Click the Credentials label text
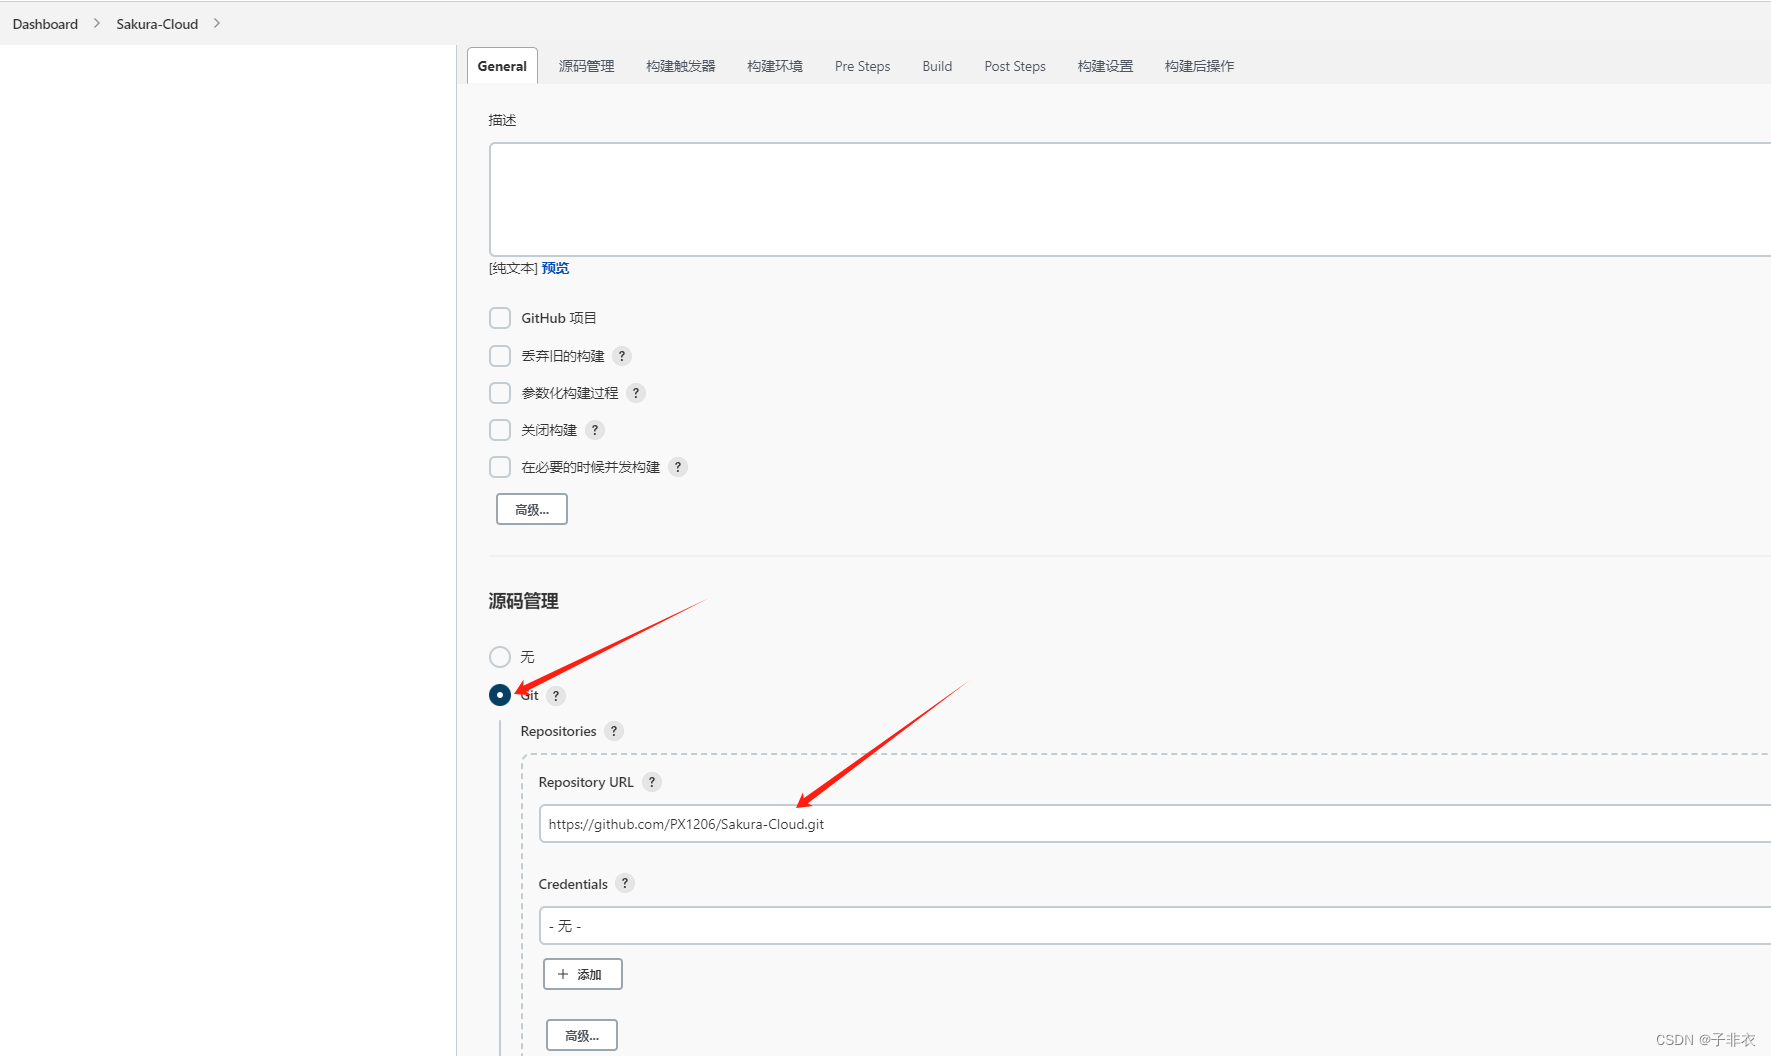 [573, 884]
